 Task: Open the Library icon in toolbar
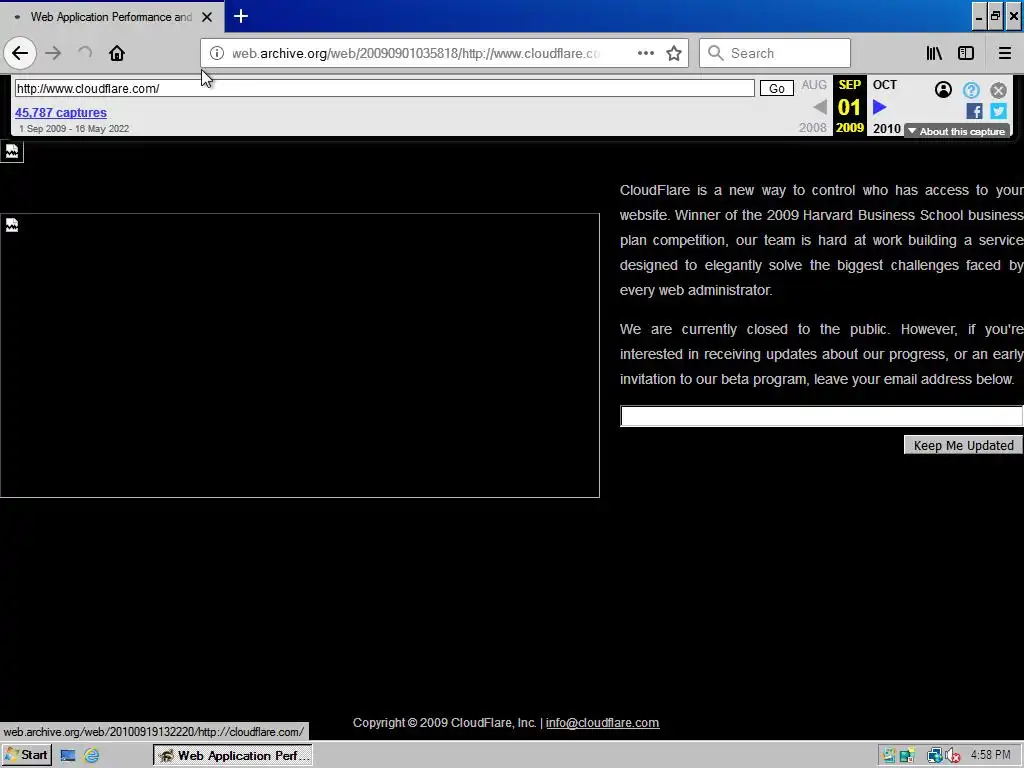pos(934,53)
